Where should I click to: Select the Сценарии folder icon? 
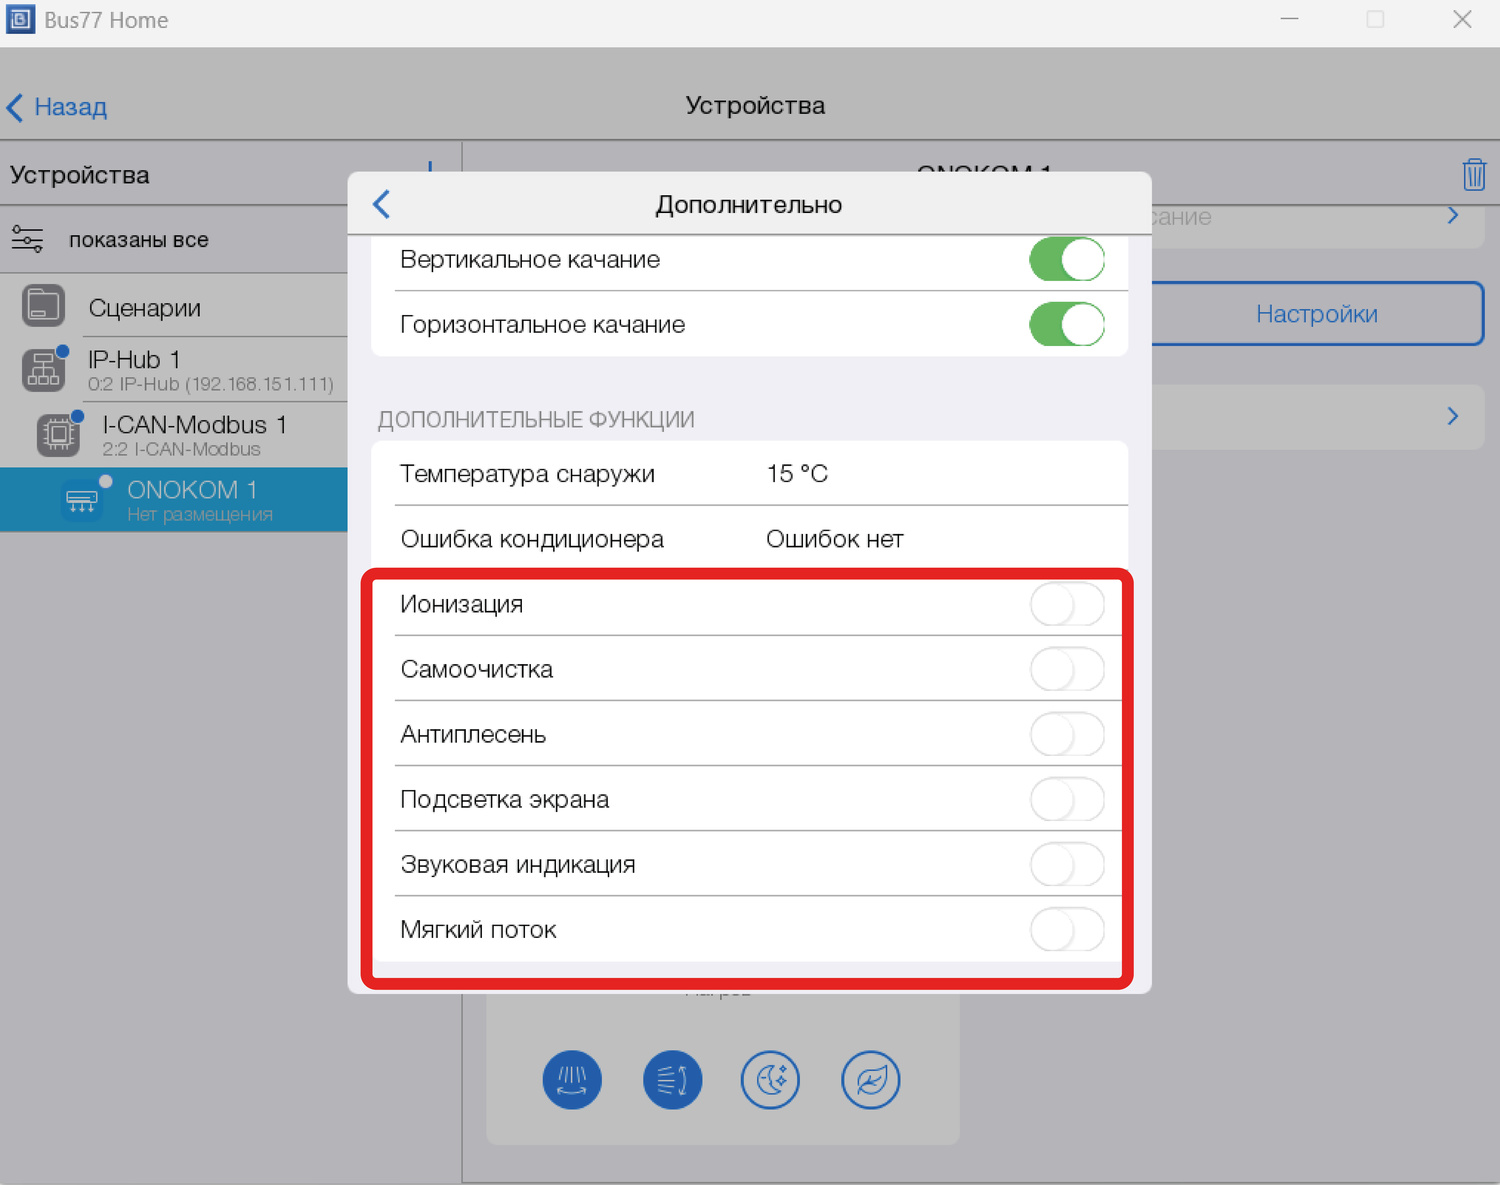[x=43, y=307]
